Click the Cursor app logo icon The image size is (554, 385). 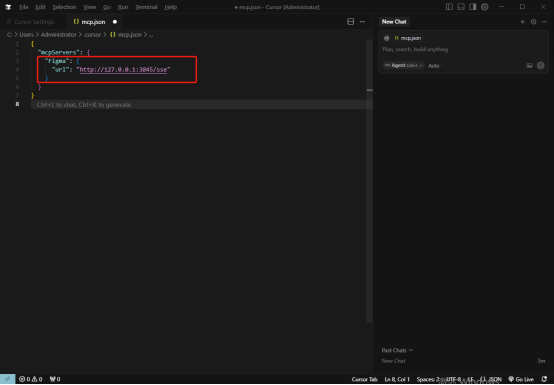point(8,7)
